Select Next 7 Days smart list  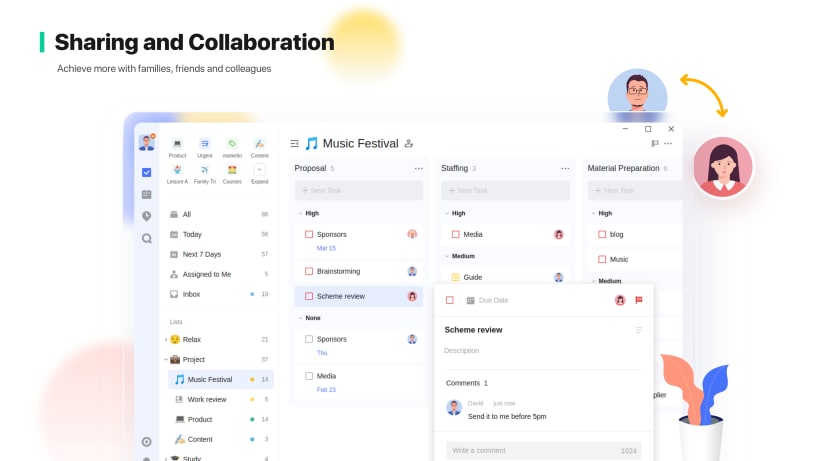click(x=219, y=254)
